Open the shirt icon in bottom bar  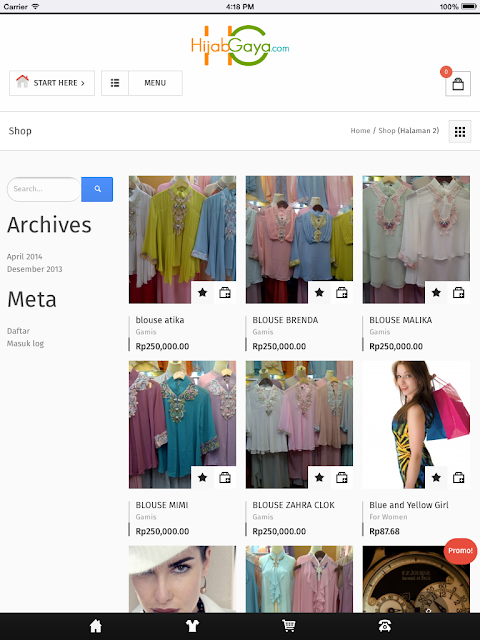point(192,626)
